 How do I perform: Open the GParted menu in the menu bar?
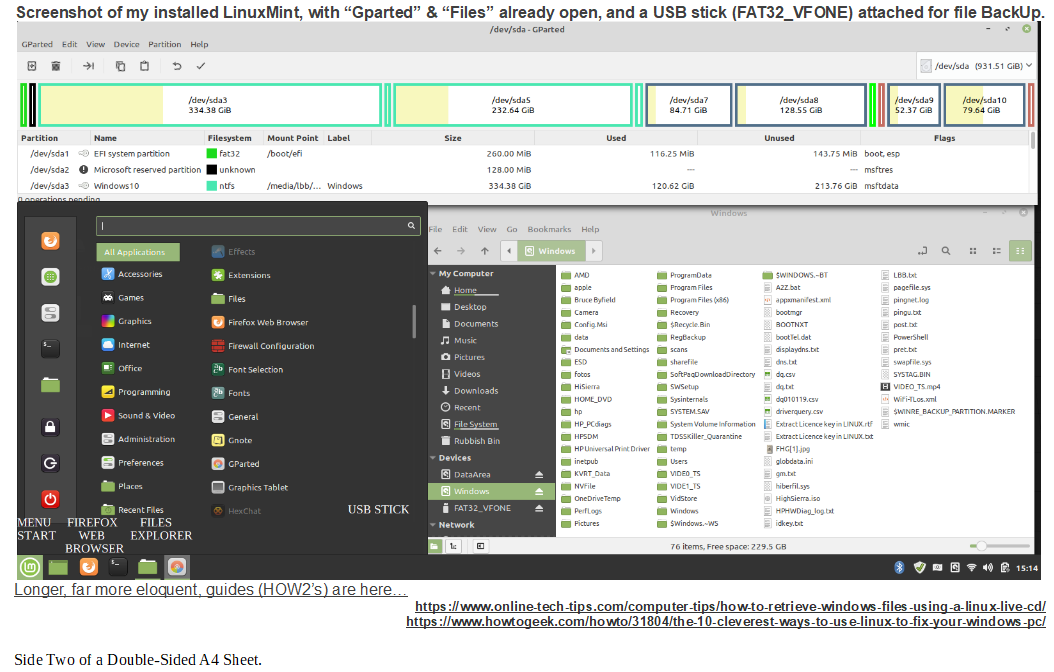(x=37, y=44)
